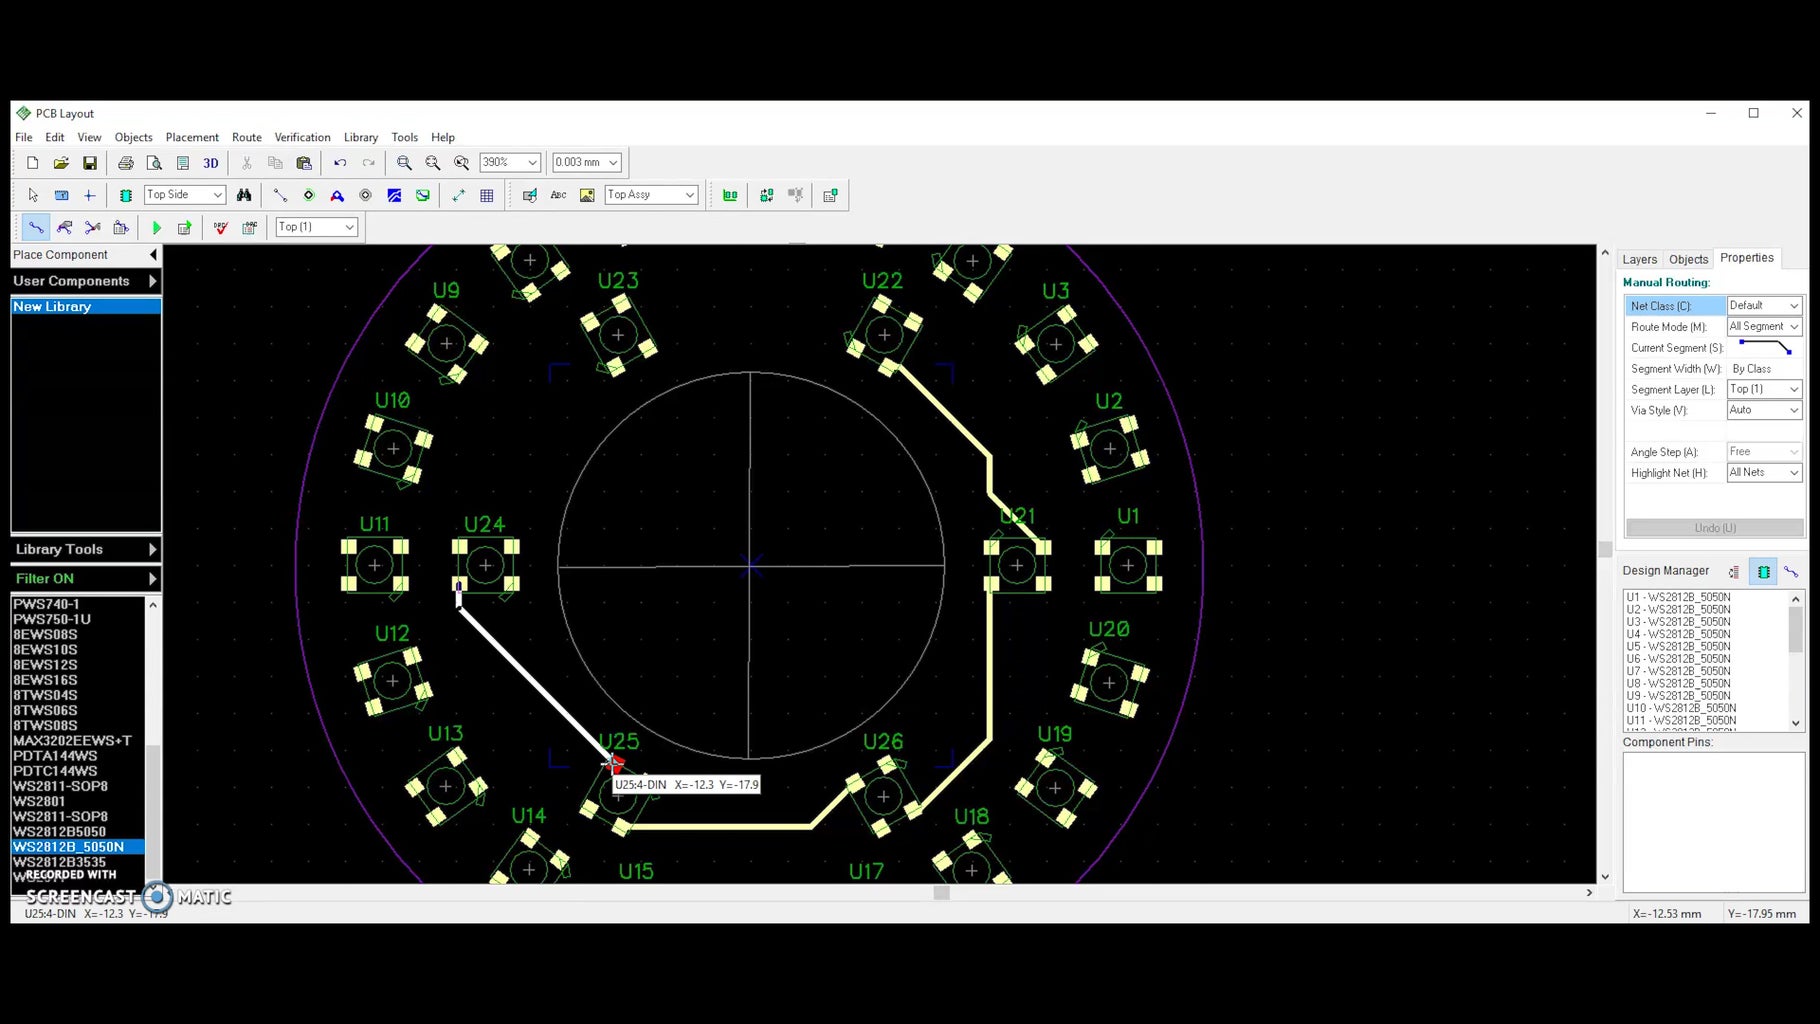This screenshot has width=1820, height=1024.
Task: Toggle the Design Manager component view
Action: click(x=1763, y=571)
